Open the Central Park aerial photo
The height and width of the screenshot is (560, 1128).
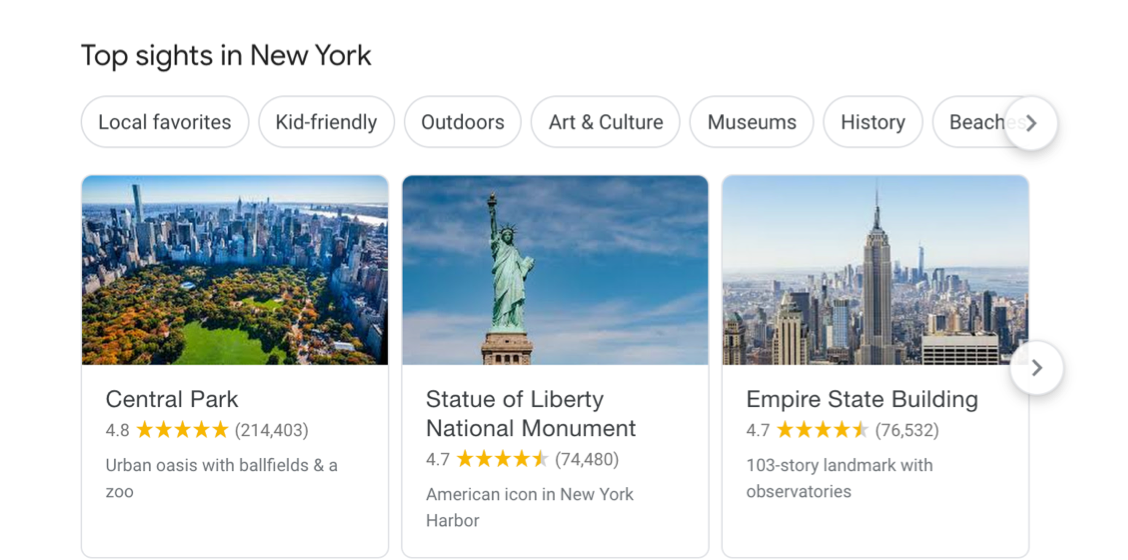click(235, 270)
